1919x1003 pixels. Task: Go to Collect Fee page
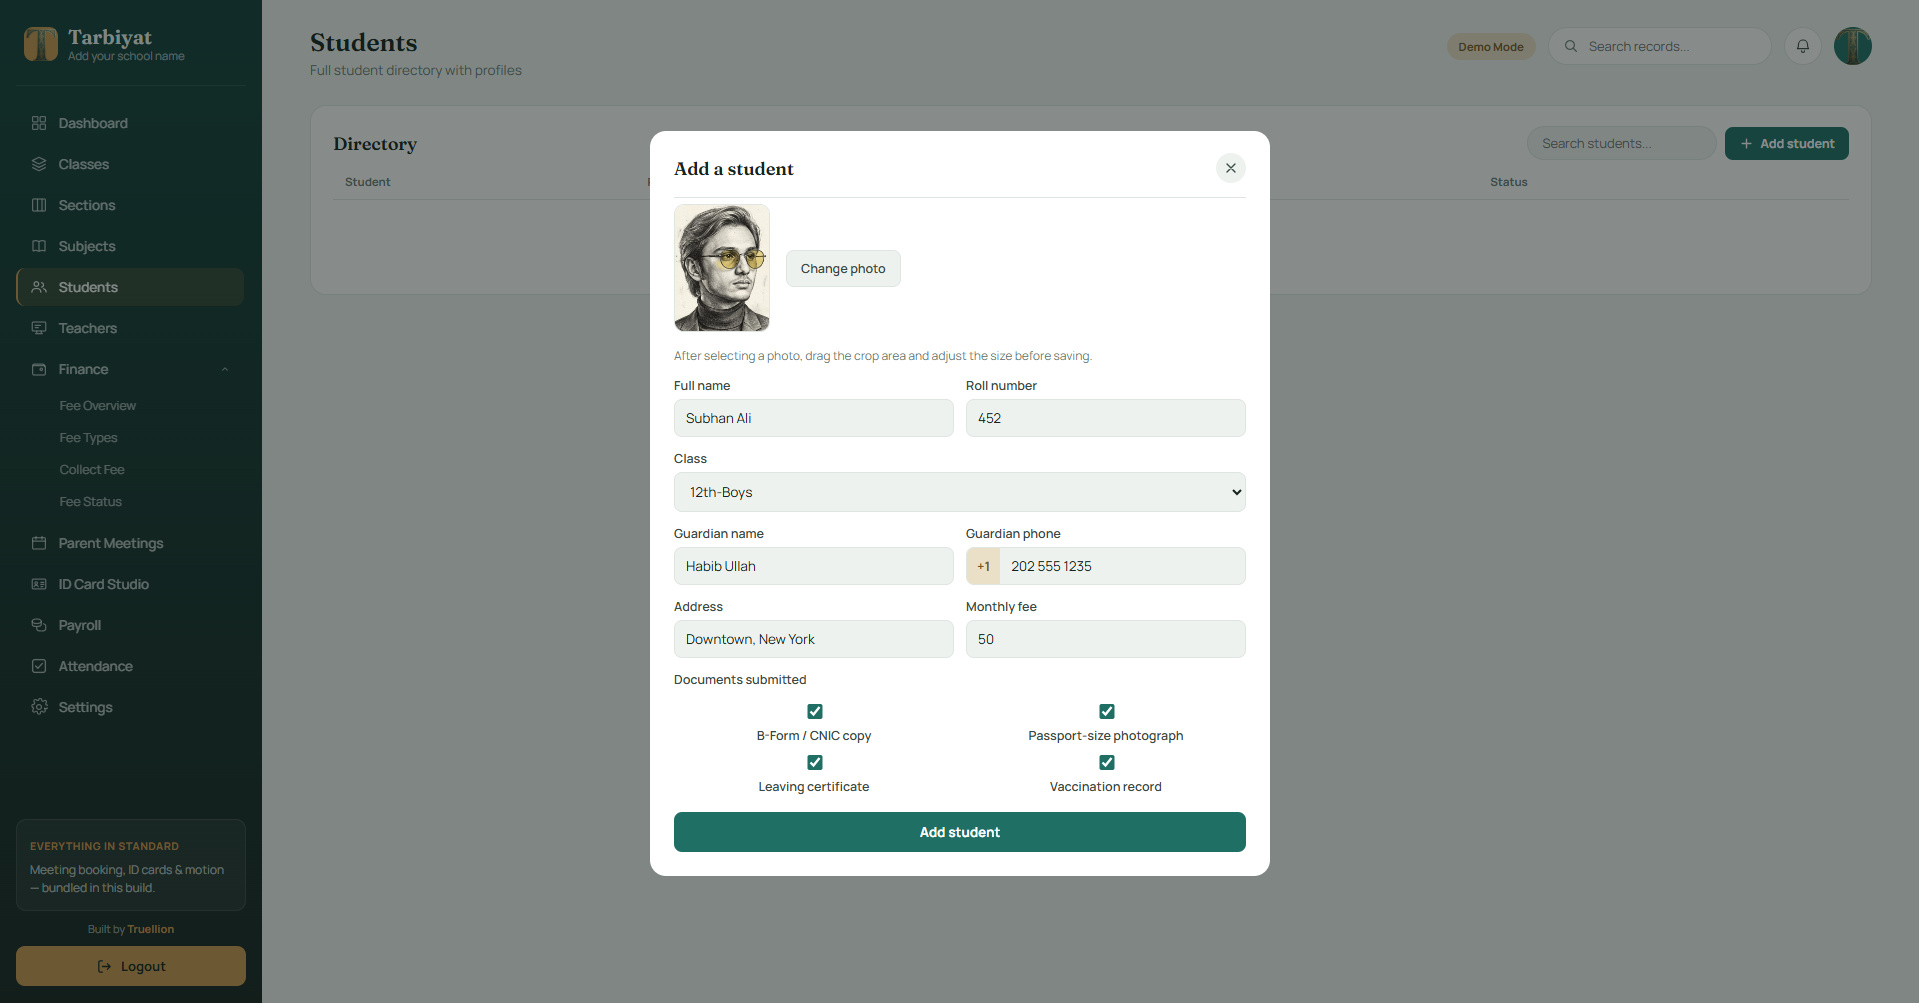click(x=92, y=470)
